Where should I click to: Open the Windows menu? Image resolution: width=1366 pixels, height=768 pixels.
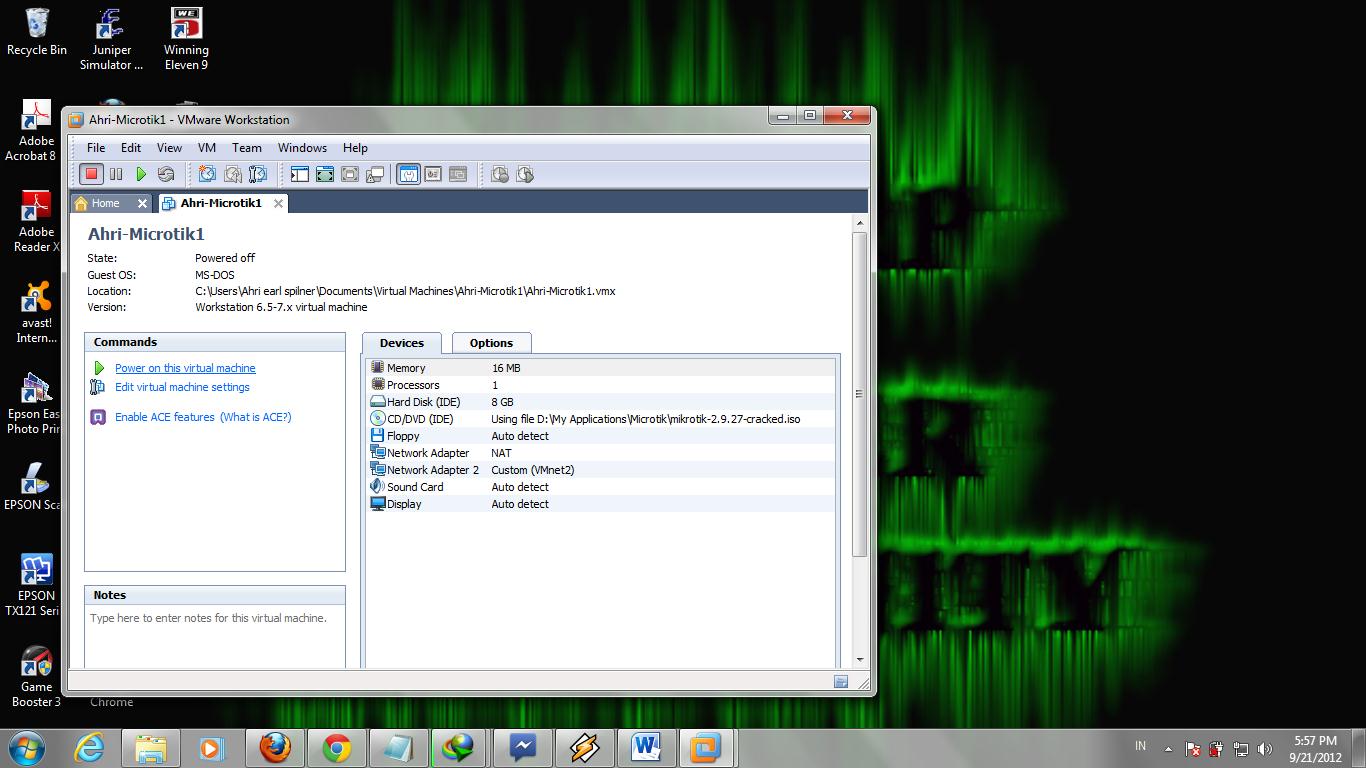pos(302,147)
